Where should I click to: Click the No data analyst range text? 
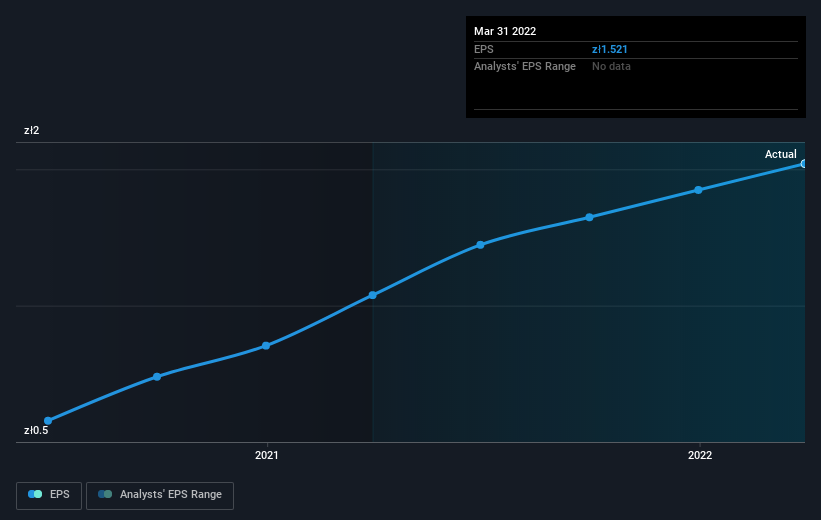(x=611, y=67)
